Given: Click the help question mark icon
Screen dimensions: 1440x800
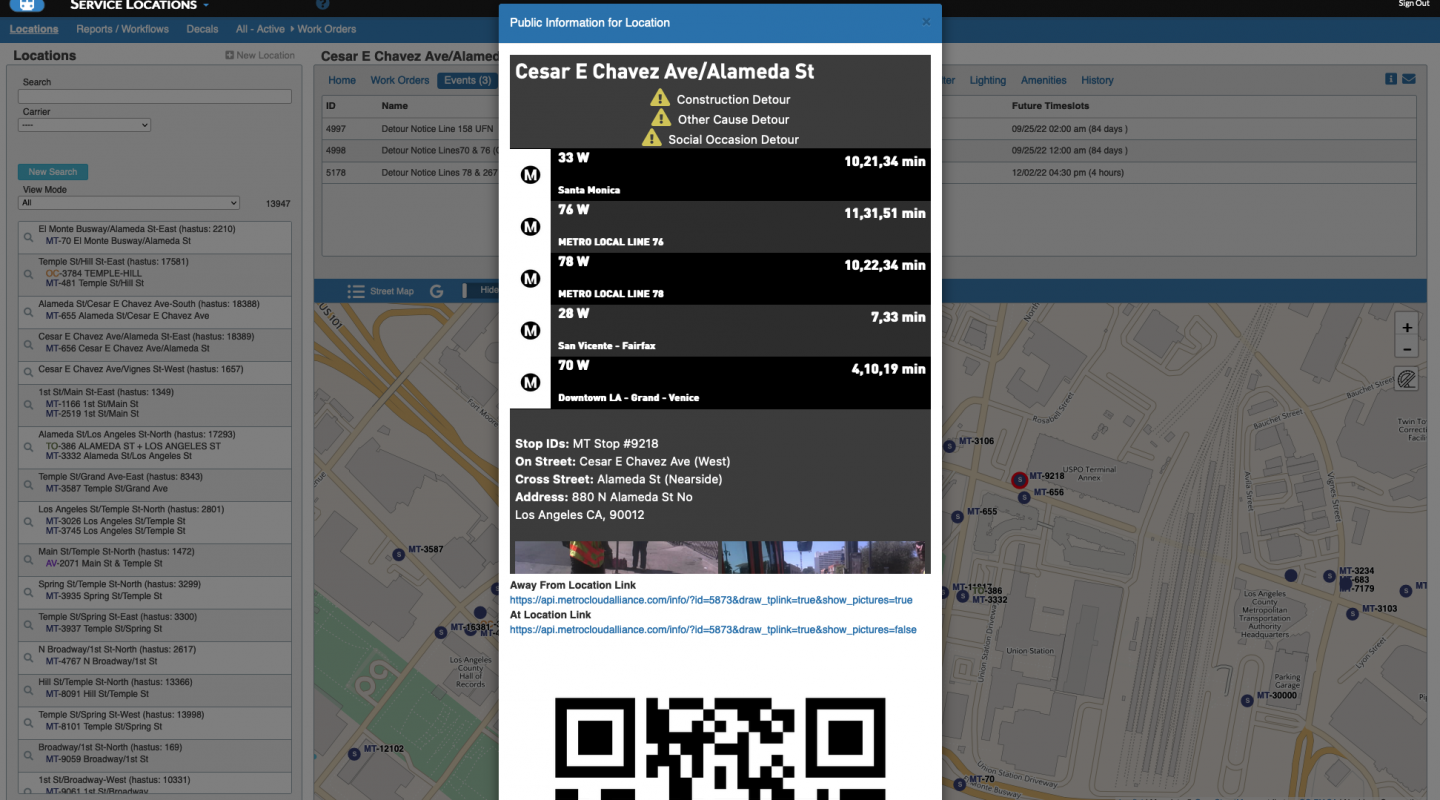Looking at the screenshot, I should (x=323, y=4).
